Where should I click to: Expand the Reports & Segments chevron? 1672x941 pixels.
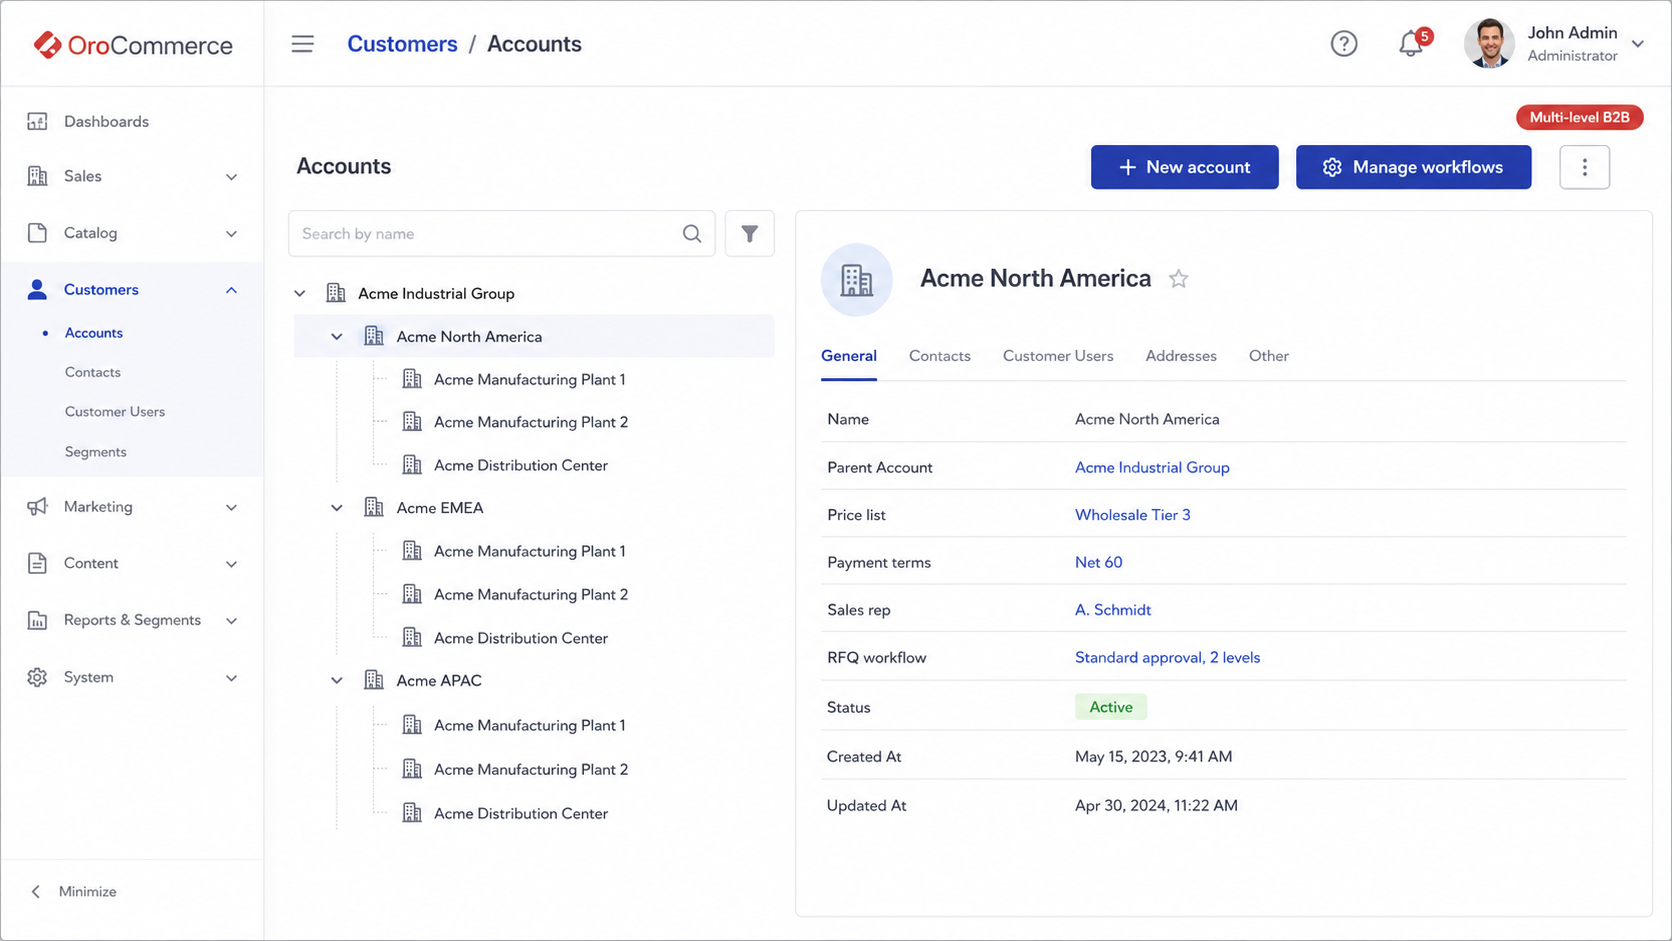231,621
